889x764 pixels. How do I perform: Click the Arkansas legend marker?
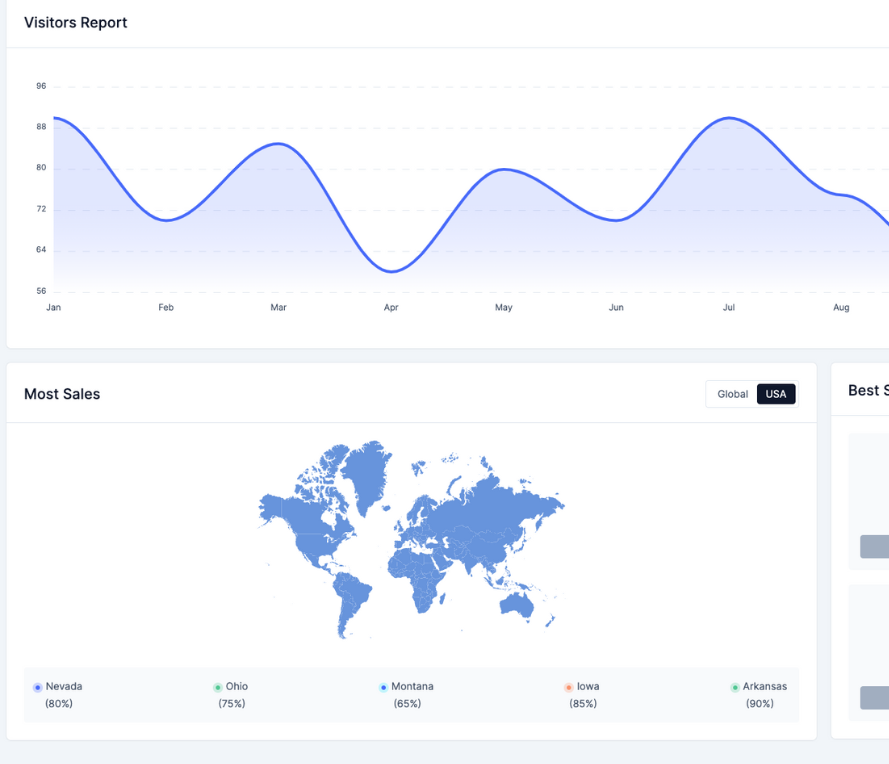click(735, 688)
